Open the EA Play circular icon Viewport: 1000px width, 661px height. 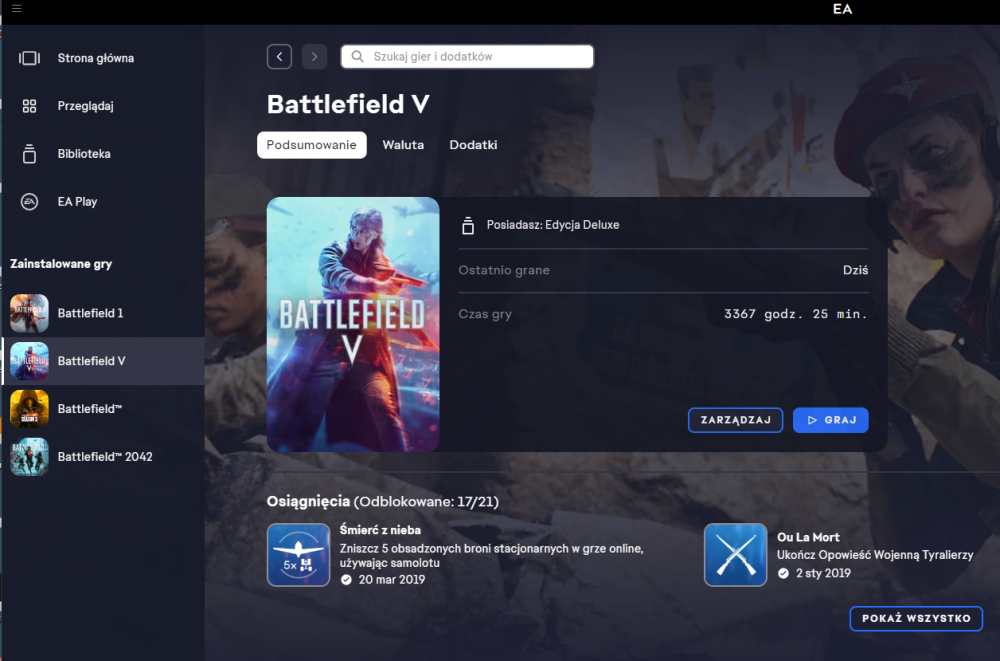point(29,202)
